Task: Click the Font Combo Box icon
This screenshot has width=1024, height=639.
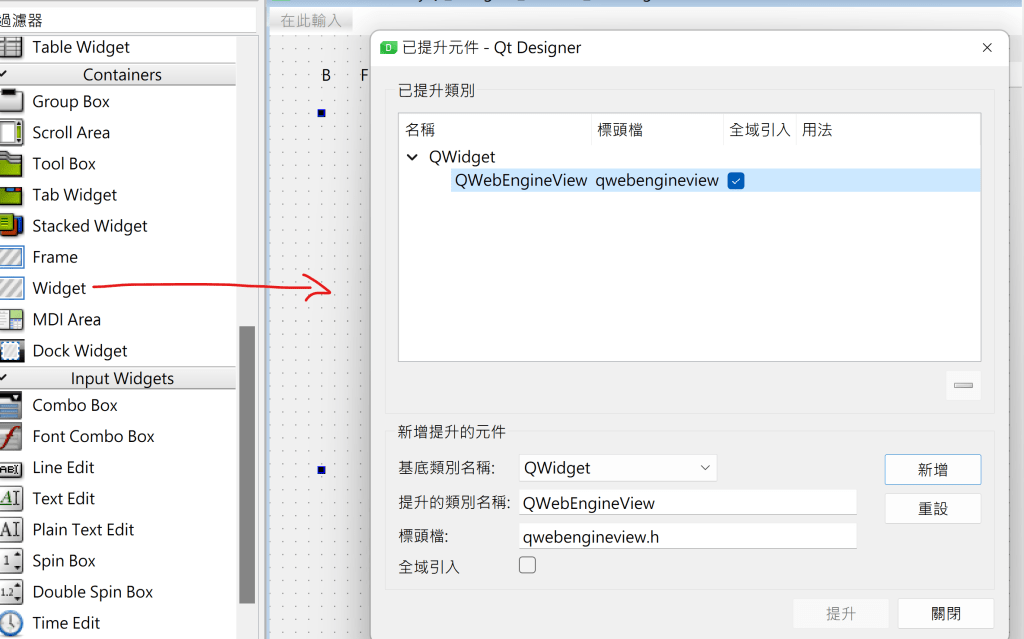Action: [11, 437]
